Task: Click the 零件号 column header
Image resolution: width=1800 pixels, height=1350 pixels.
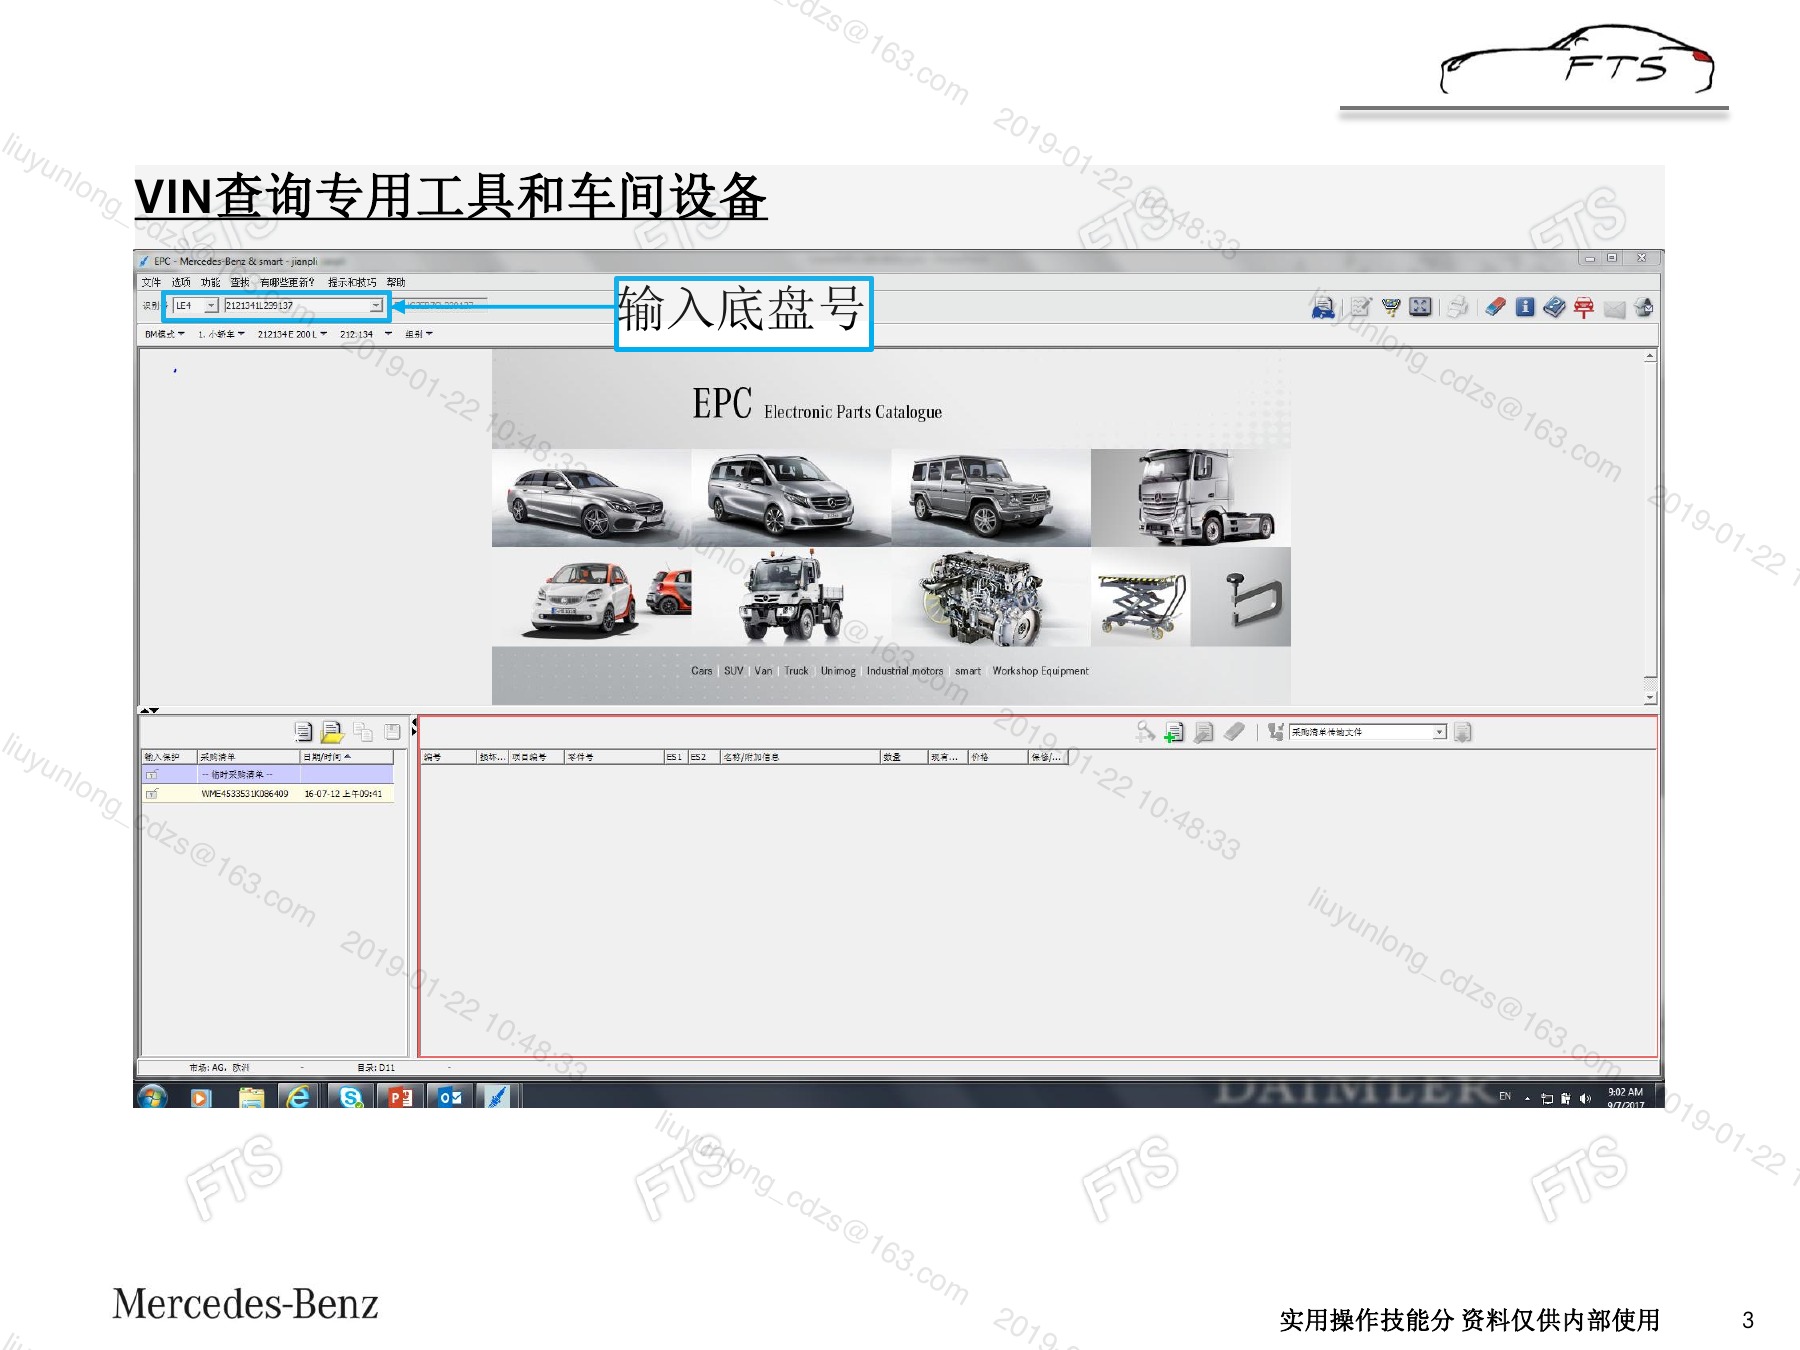Action: (x=614, y=757)
